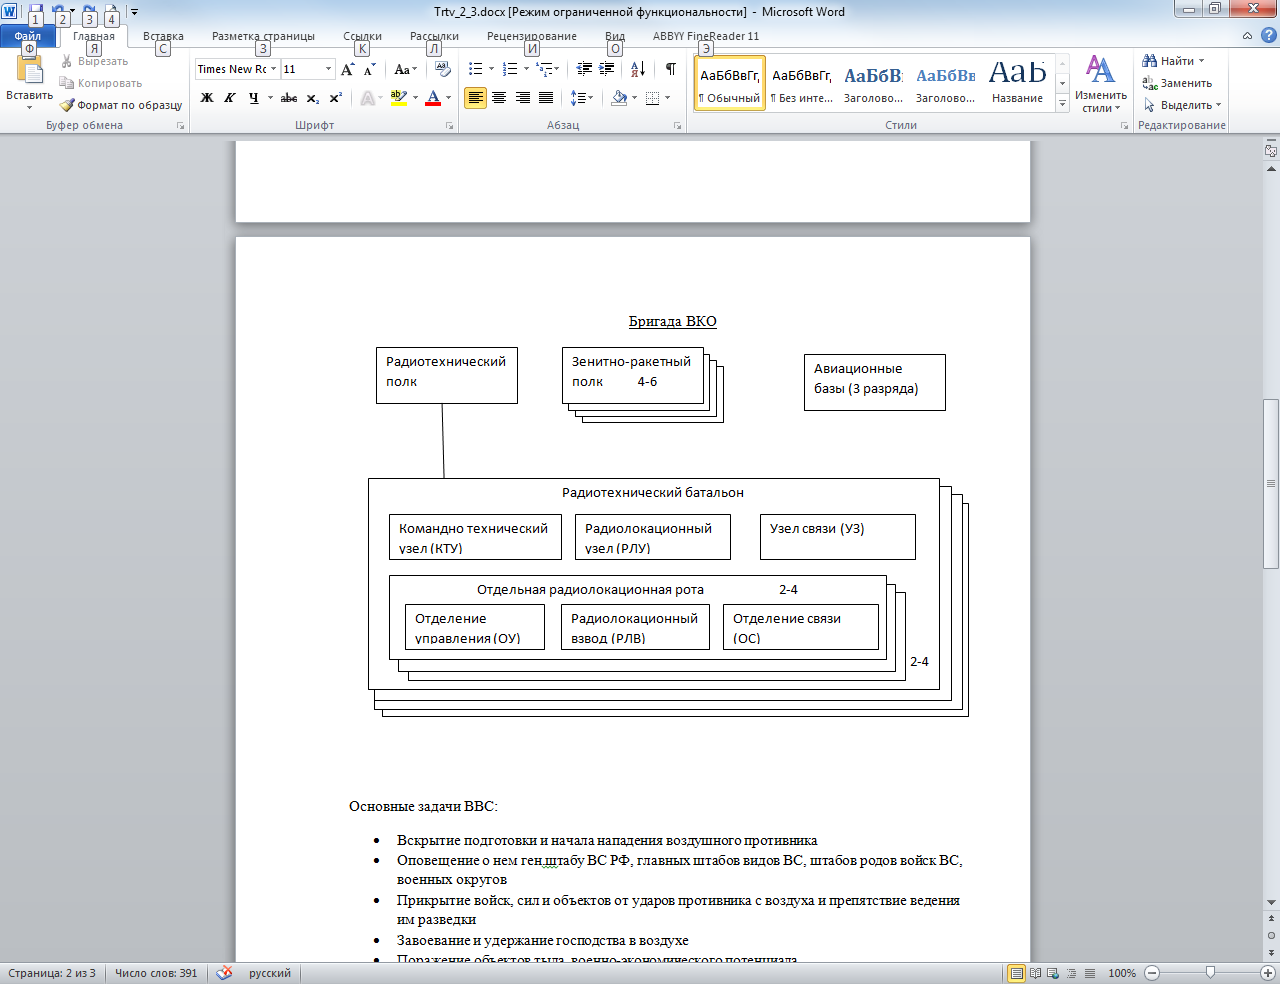Center the paragraph text
This screenshot has height=984, width=1280.
tap(499, 98)
